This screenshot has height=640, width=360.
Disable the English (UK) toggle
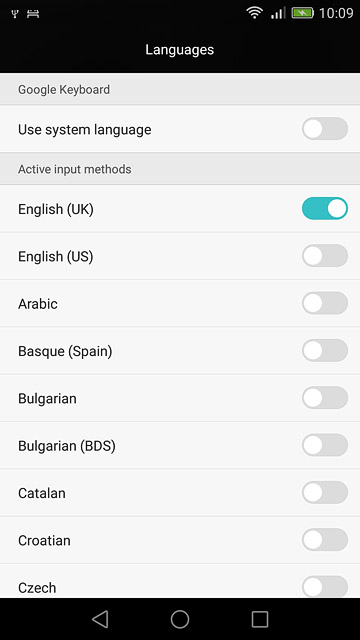click(x=325, y=209)
